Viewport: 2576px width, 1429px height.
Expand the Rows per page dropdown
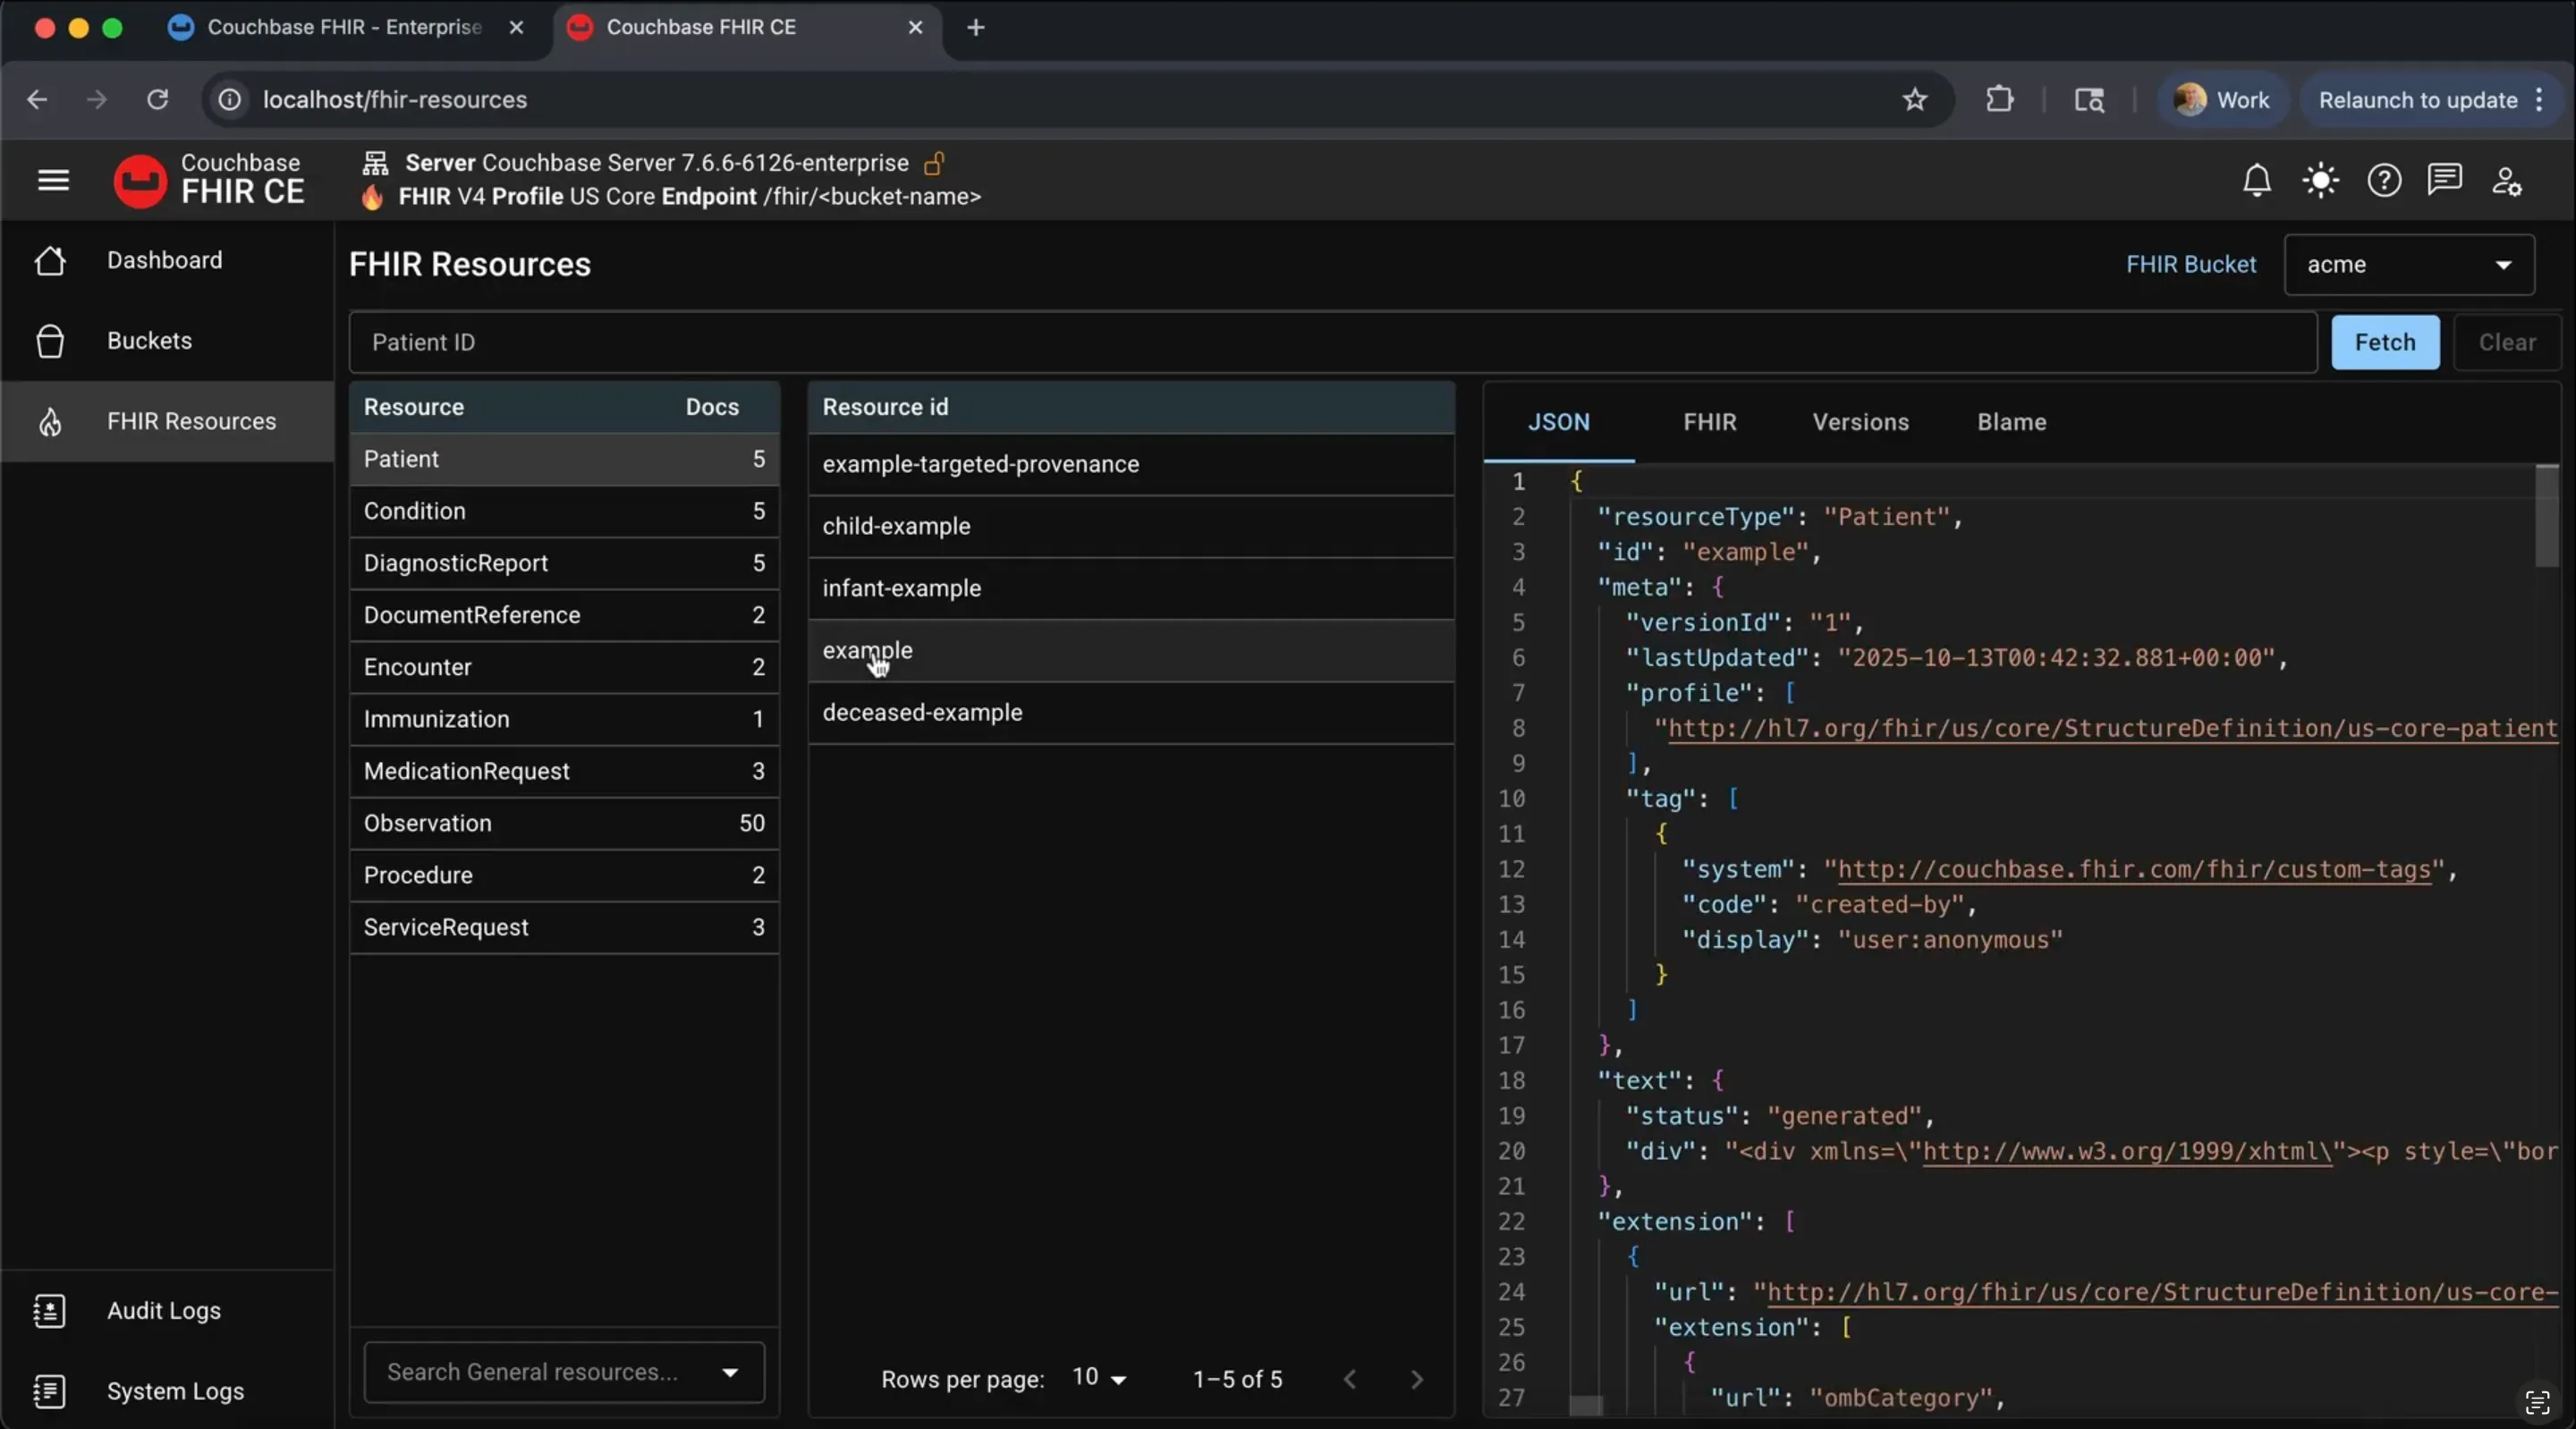tap(1098, 1378)
